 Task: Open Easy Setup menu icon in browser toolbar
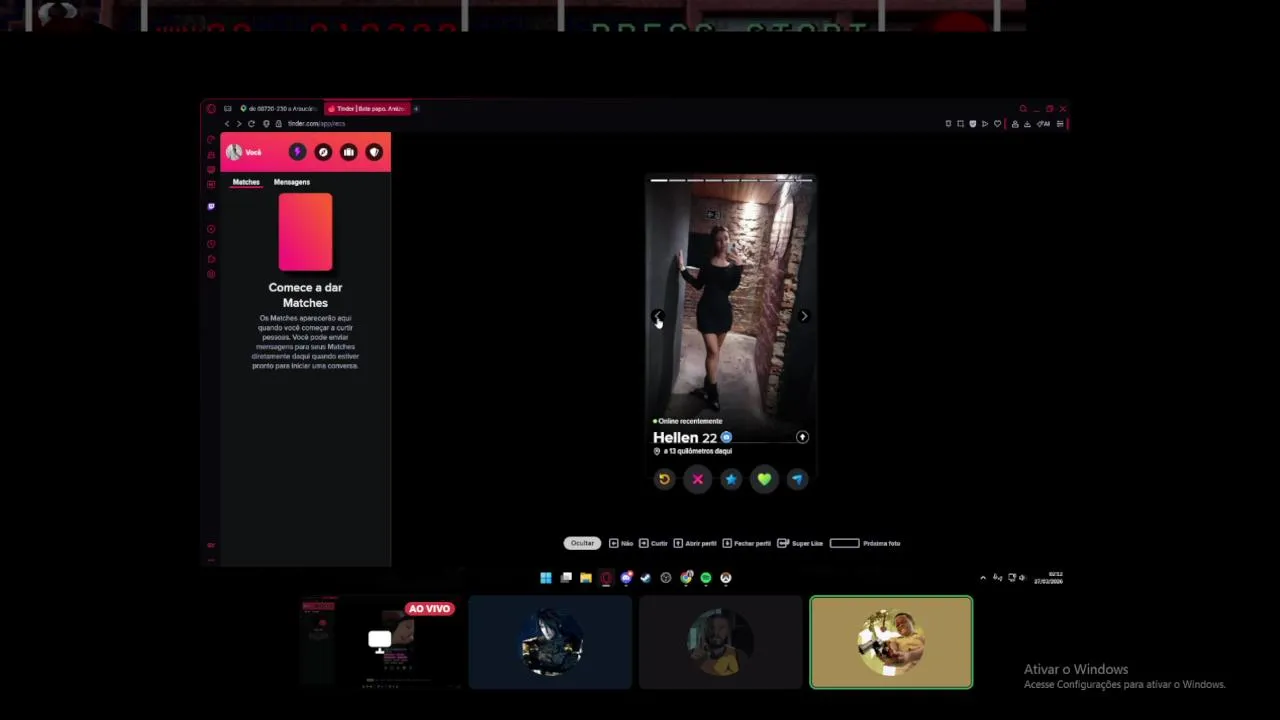1060,124
